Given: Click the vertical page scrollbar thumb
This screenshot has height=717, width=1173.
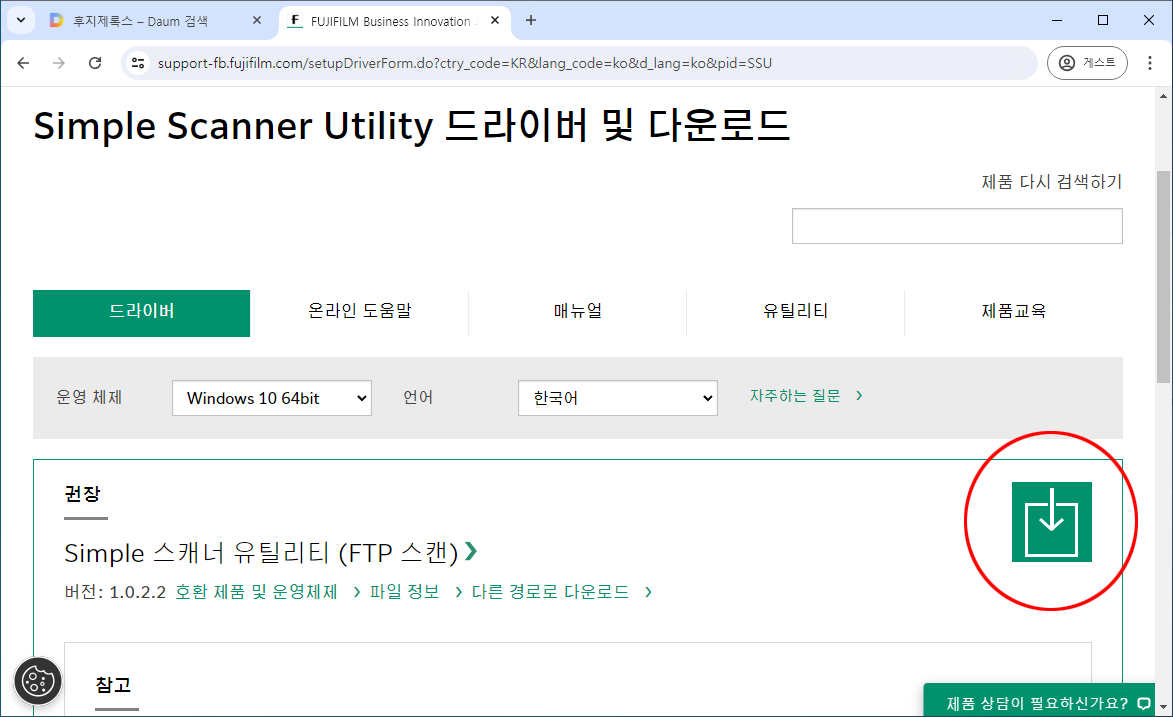Looking at the screenshot, I should coord(1163,277).
